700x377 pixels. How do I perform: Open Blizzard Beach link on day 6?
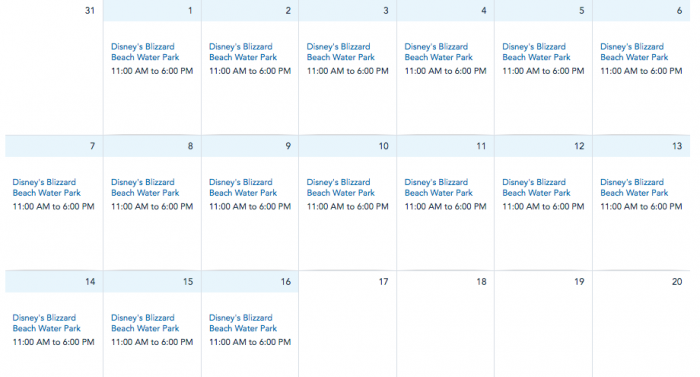coord(634,52)
